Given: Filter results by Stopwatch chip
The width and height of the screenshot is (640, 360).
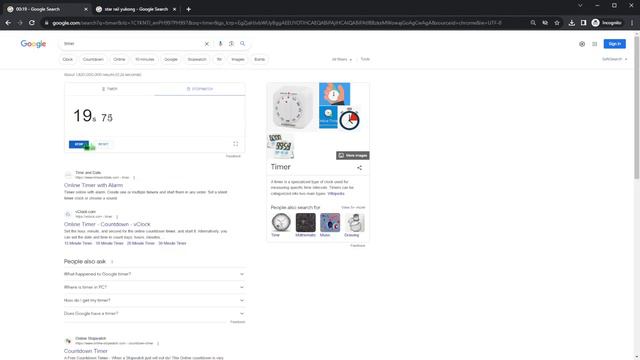Looking at the screenshot, I should pos(197,59).
